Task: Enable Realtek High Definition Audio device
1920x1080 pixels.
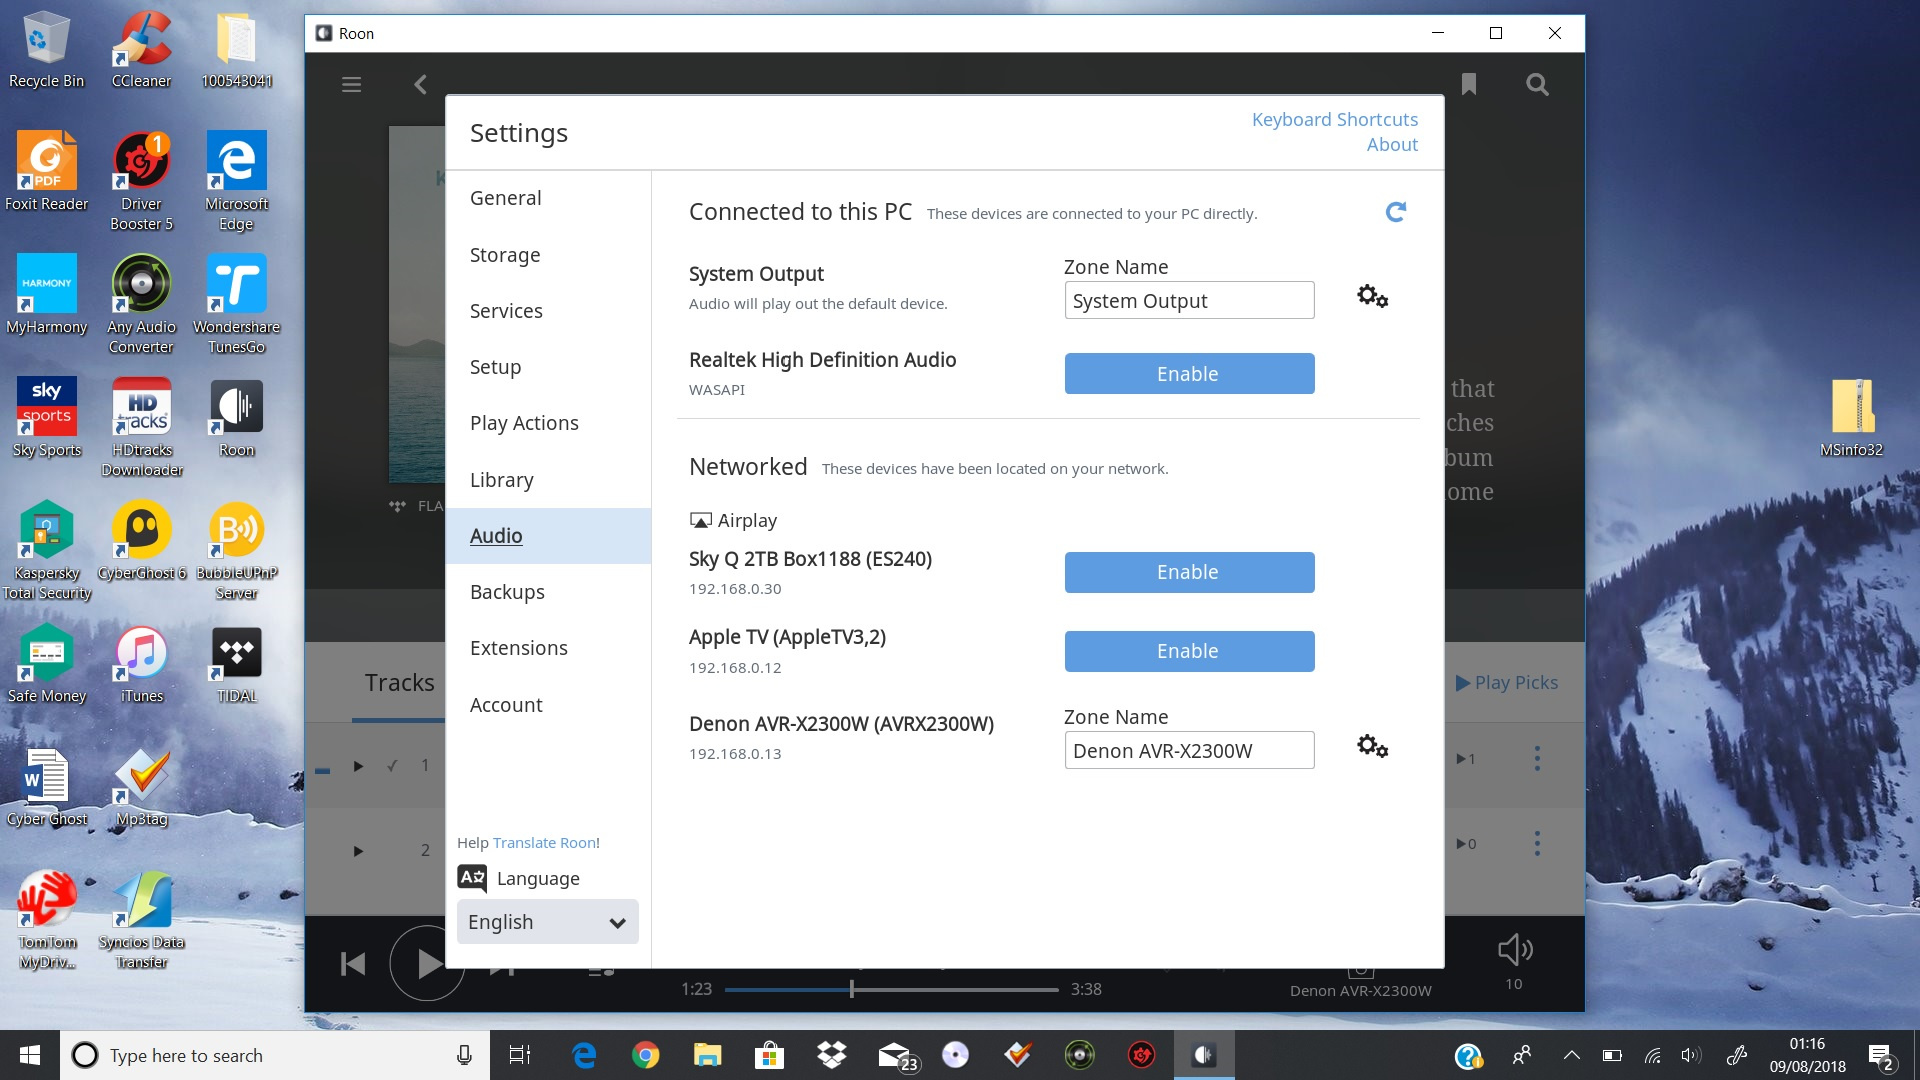Action: pos(1189,373)
